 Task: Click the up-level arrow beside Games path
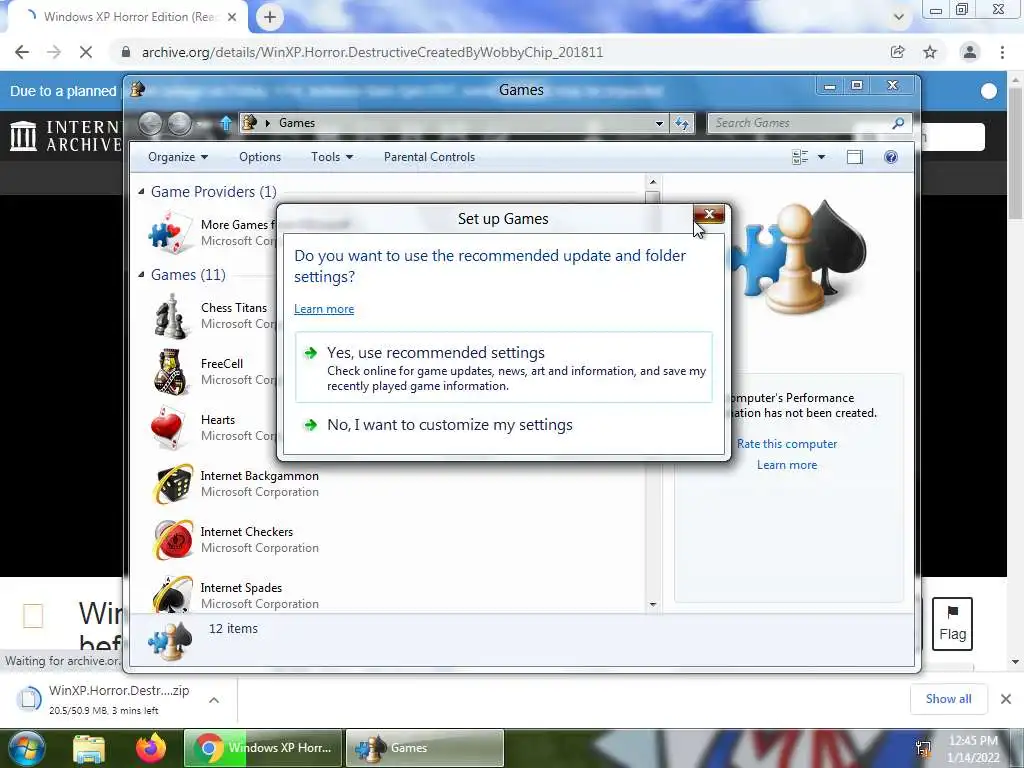(226, 123)
